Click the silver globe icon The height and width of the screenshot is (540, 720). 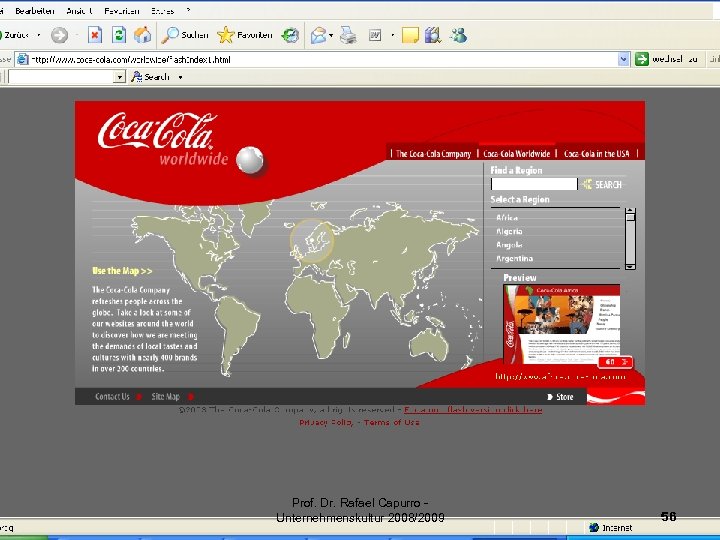(250, 160)
